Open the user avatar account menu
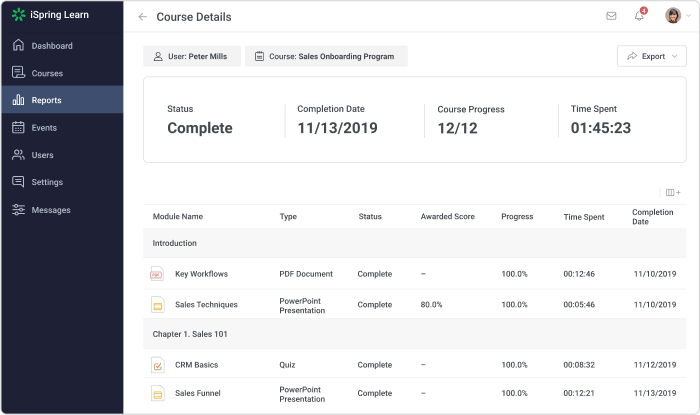Image resolution: width=700 pixels, height=415 pixels. [677, 16]
